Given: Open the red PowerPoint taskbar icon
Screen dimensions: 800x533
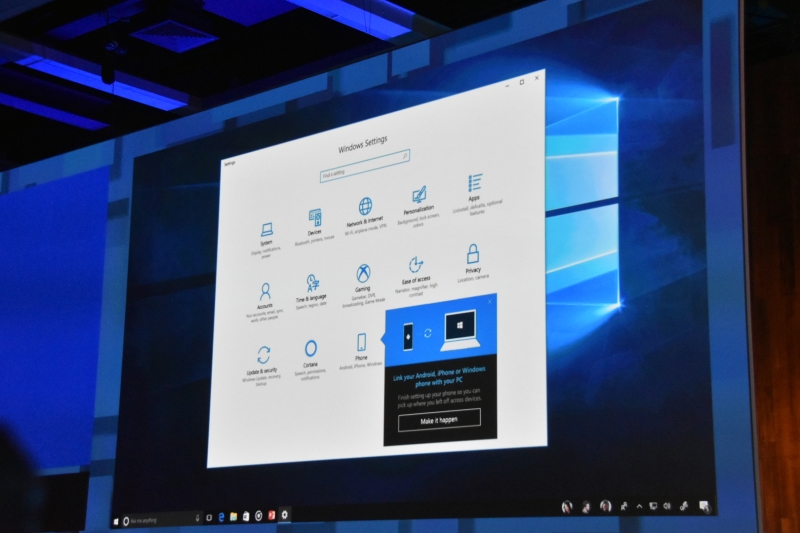Looking at the screenshot, I should pos(271,515).
